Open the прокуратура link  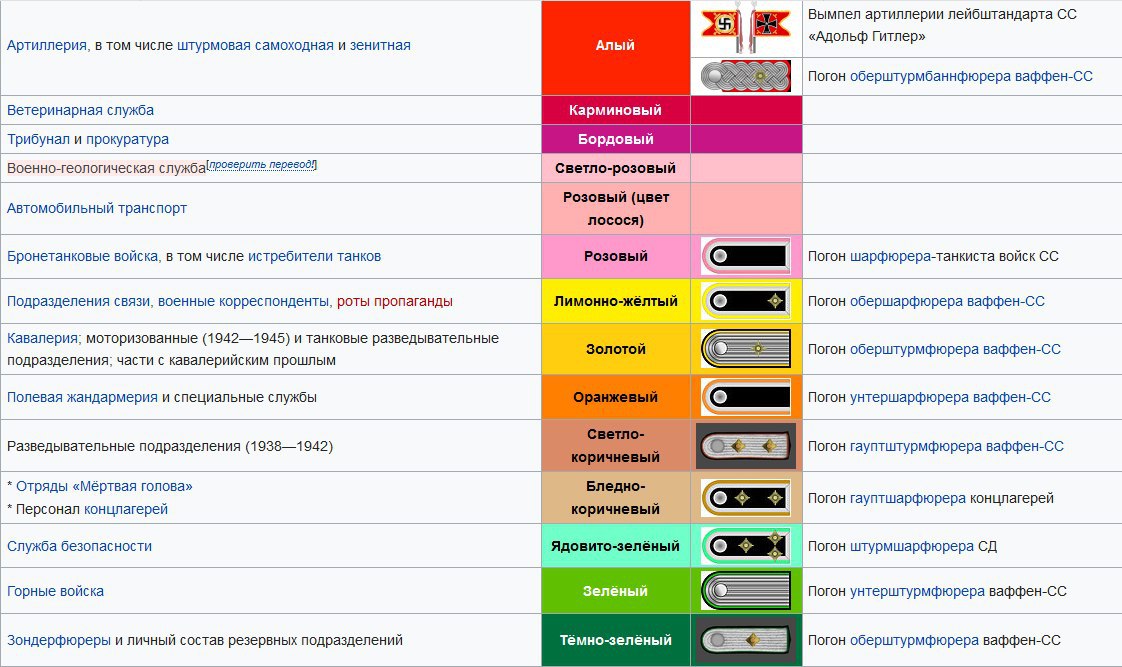point(127,139)
